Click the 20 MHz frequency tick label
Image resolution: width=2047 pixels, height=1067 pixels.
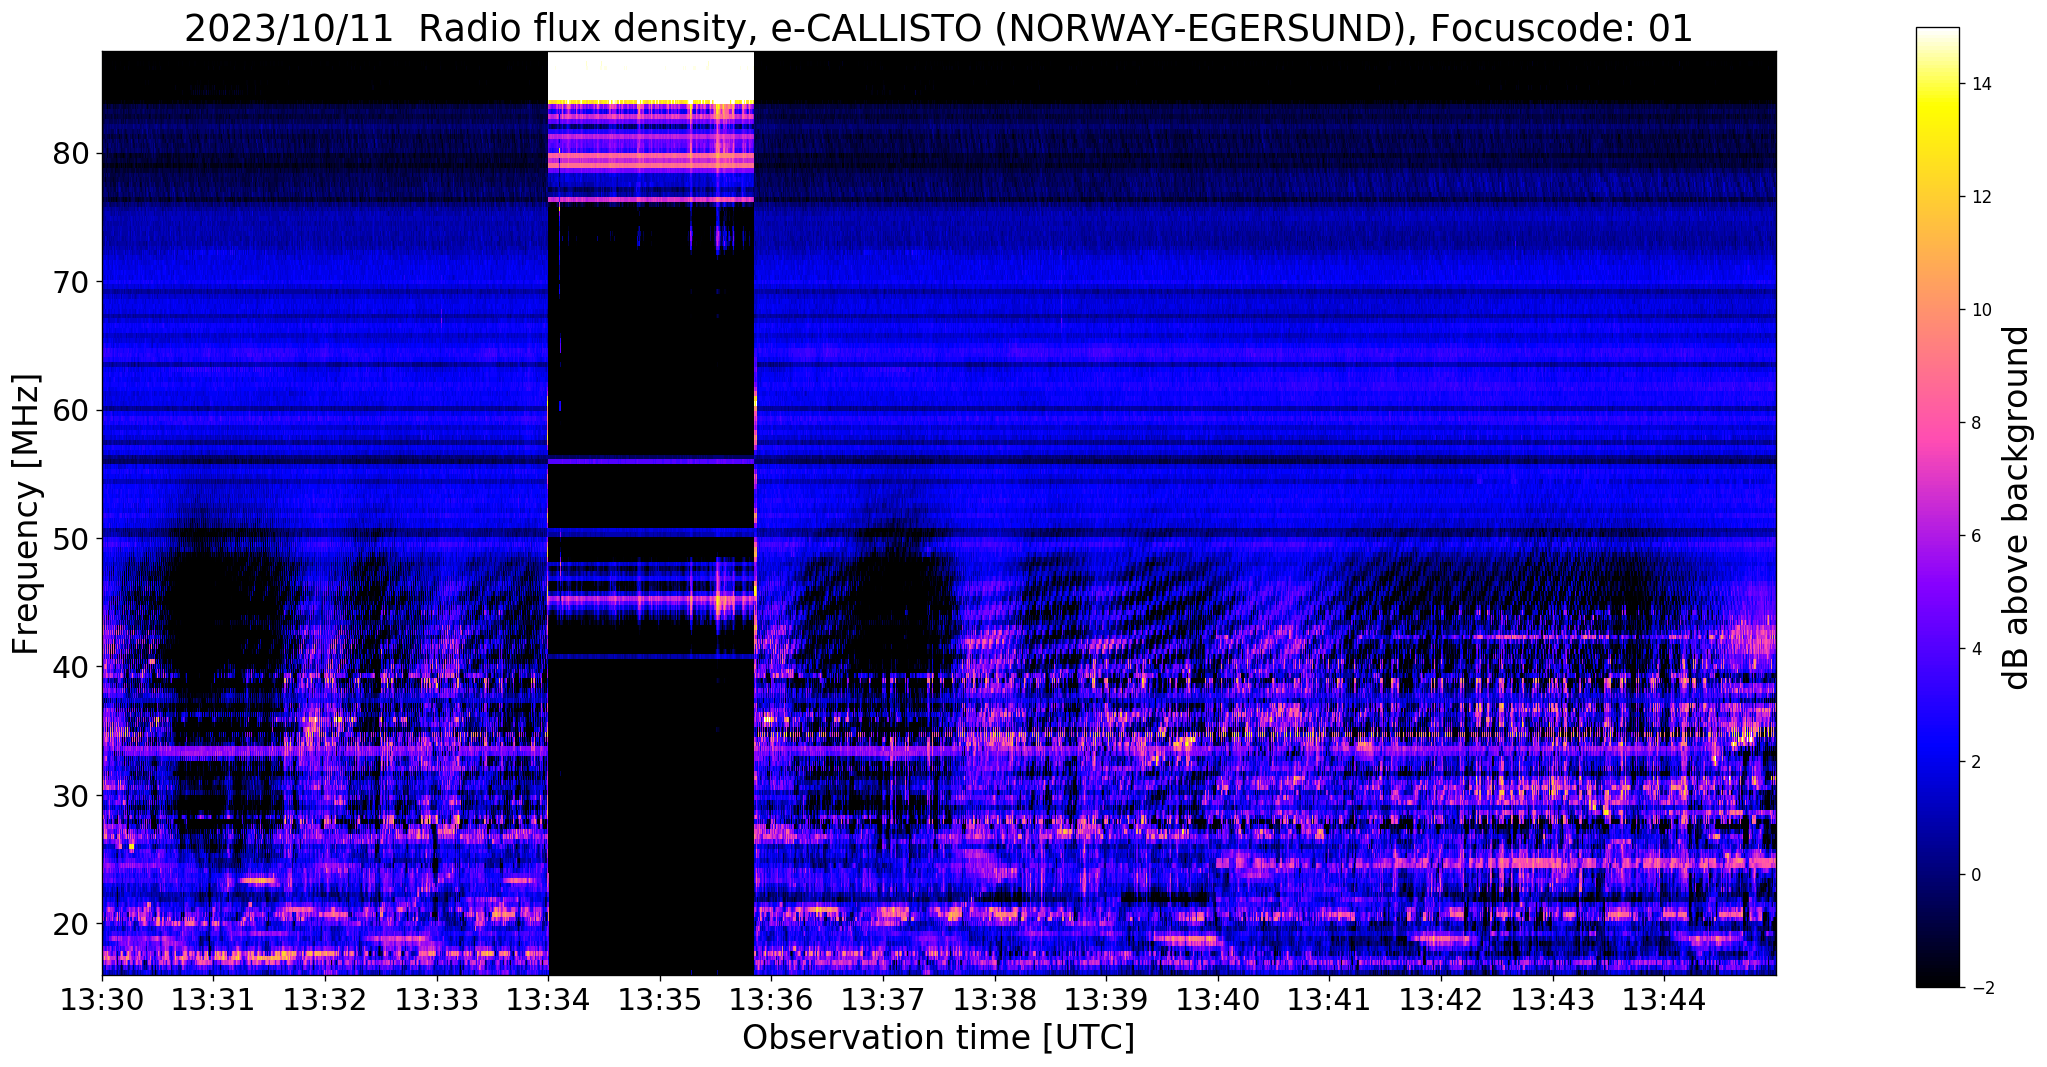pos(71,923)
